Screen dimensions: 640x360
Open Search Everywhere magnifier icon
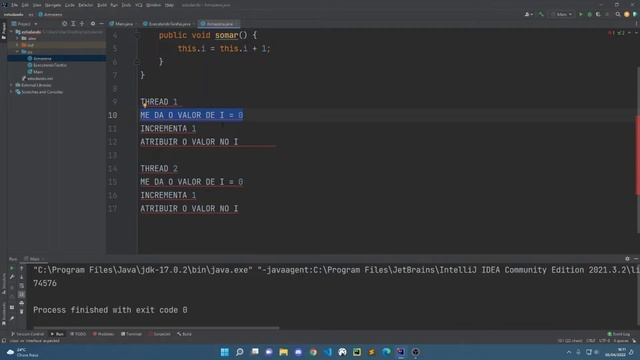(618, 14)
